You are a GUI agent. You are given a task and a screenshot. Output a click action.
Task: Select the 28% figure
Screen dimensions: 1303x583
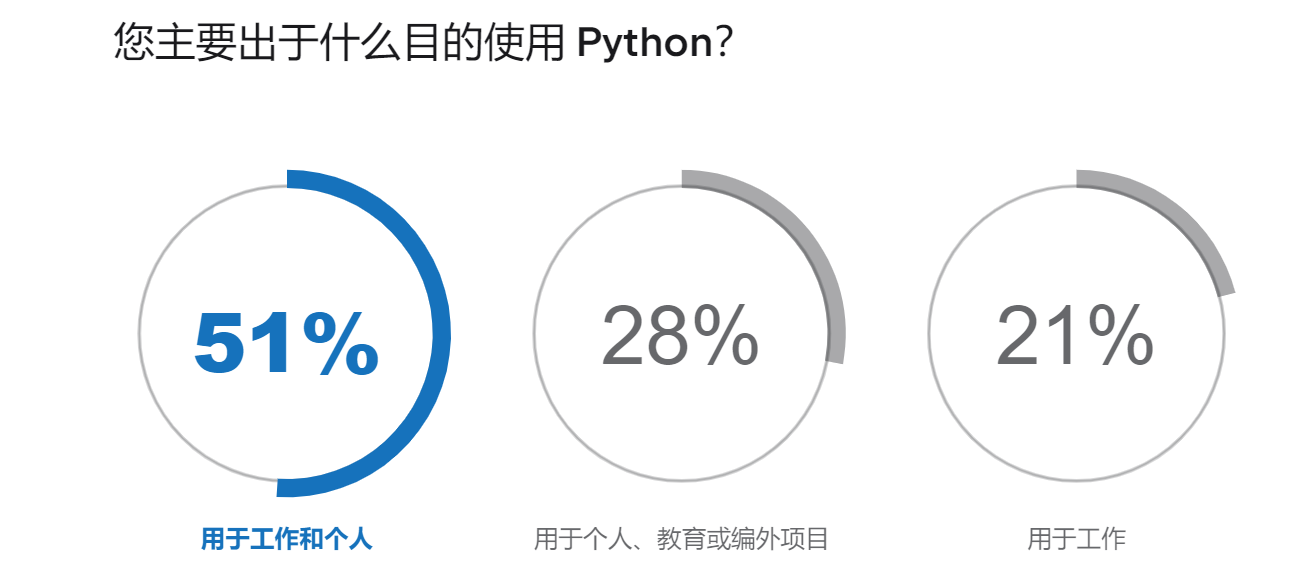pos(680,336)
